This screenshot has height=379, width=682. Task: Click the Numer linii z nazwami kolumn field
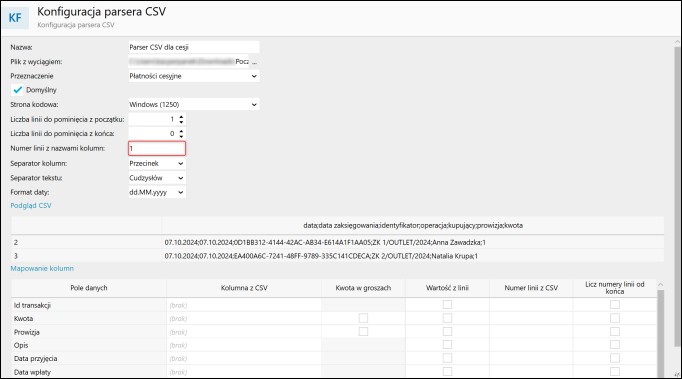click(x=157, y=148)
